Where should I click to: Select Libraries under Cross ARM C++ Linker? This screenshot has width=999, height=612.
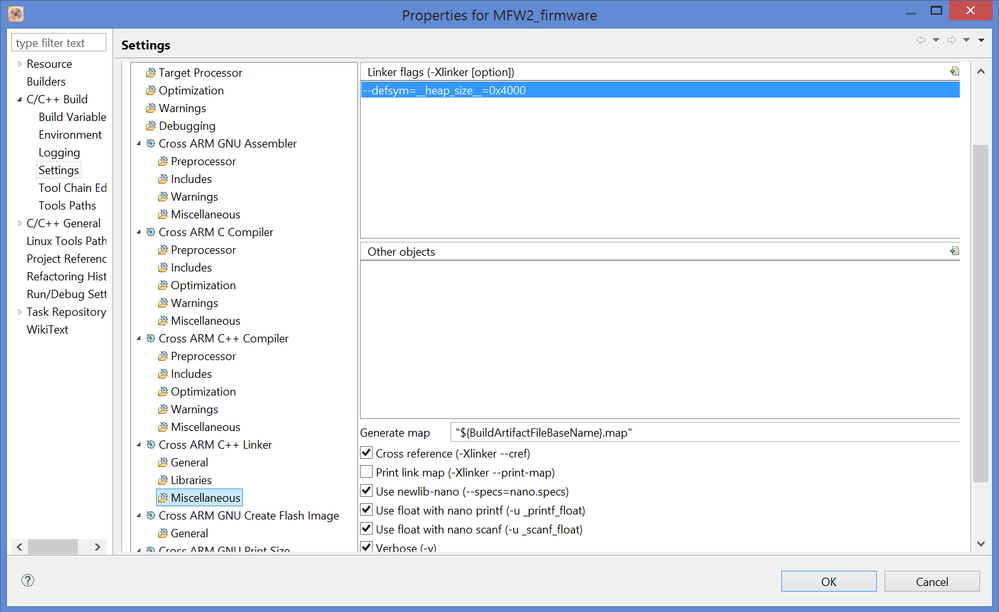(x=191, y=480)
